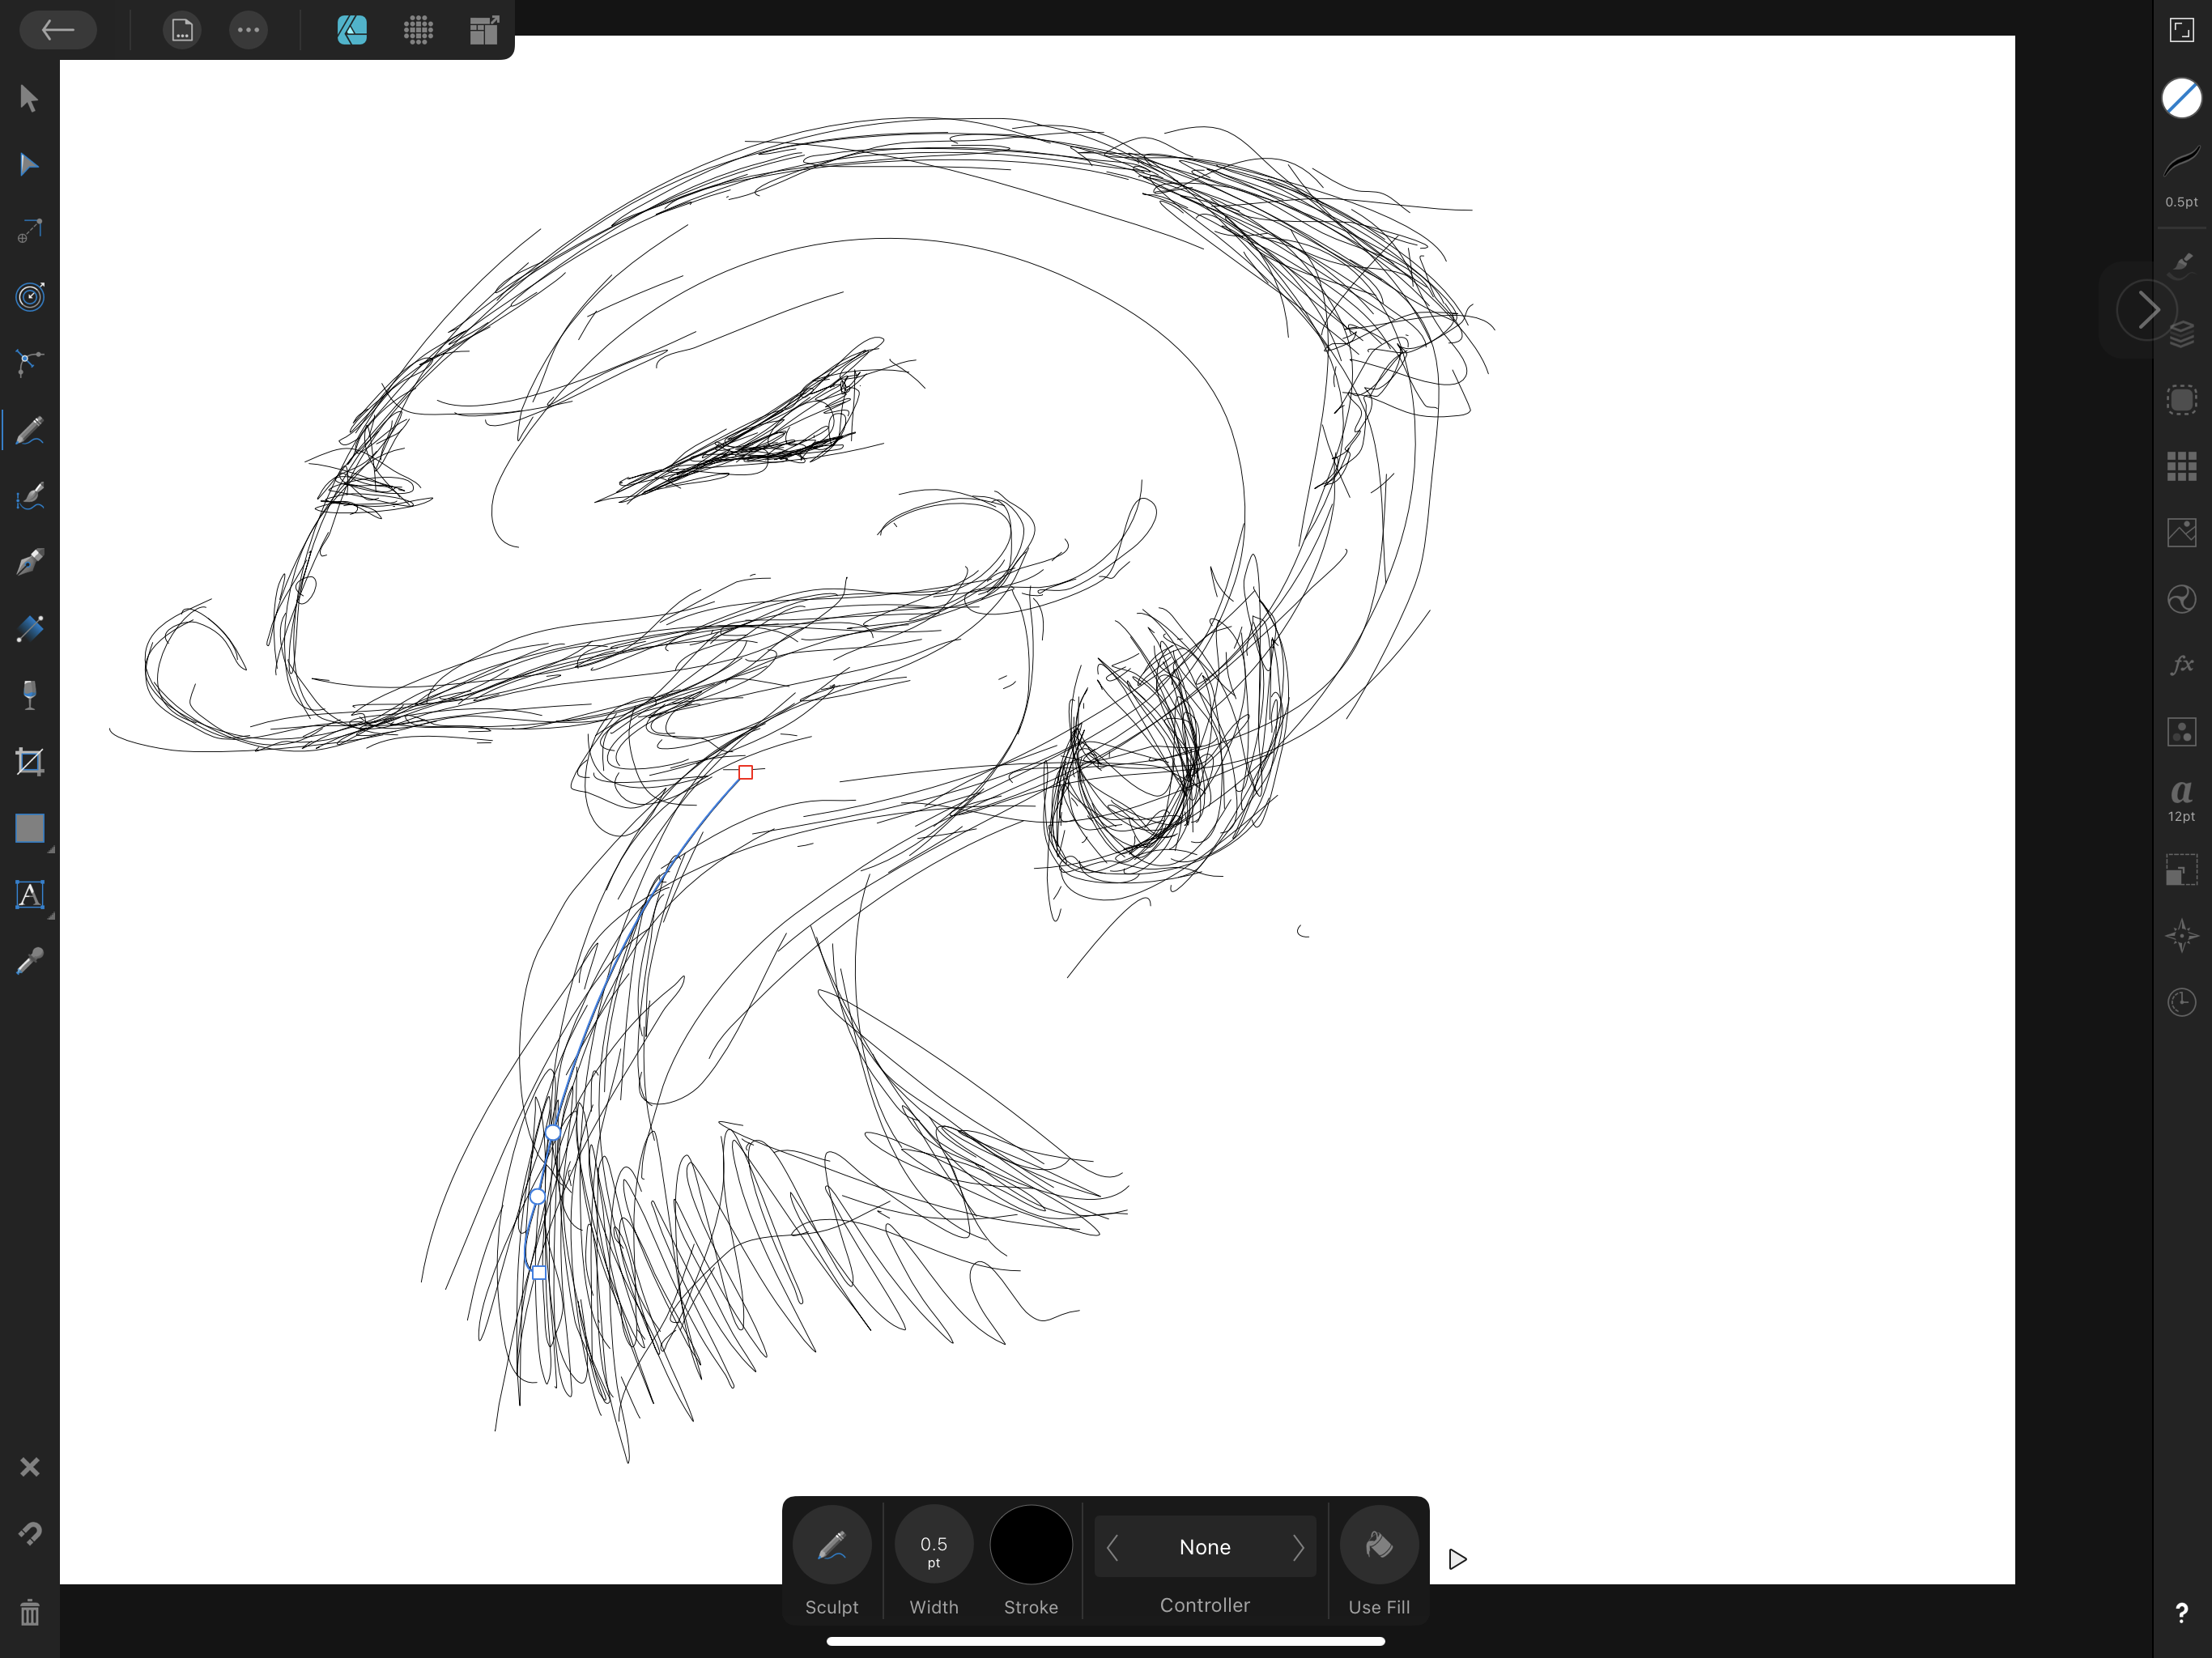This screenshot has width=2212, height=1658.
Task: Toggle the Use Fill option
Action: [1378, 1546]
